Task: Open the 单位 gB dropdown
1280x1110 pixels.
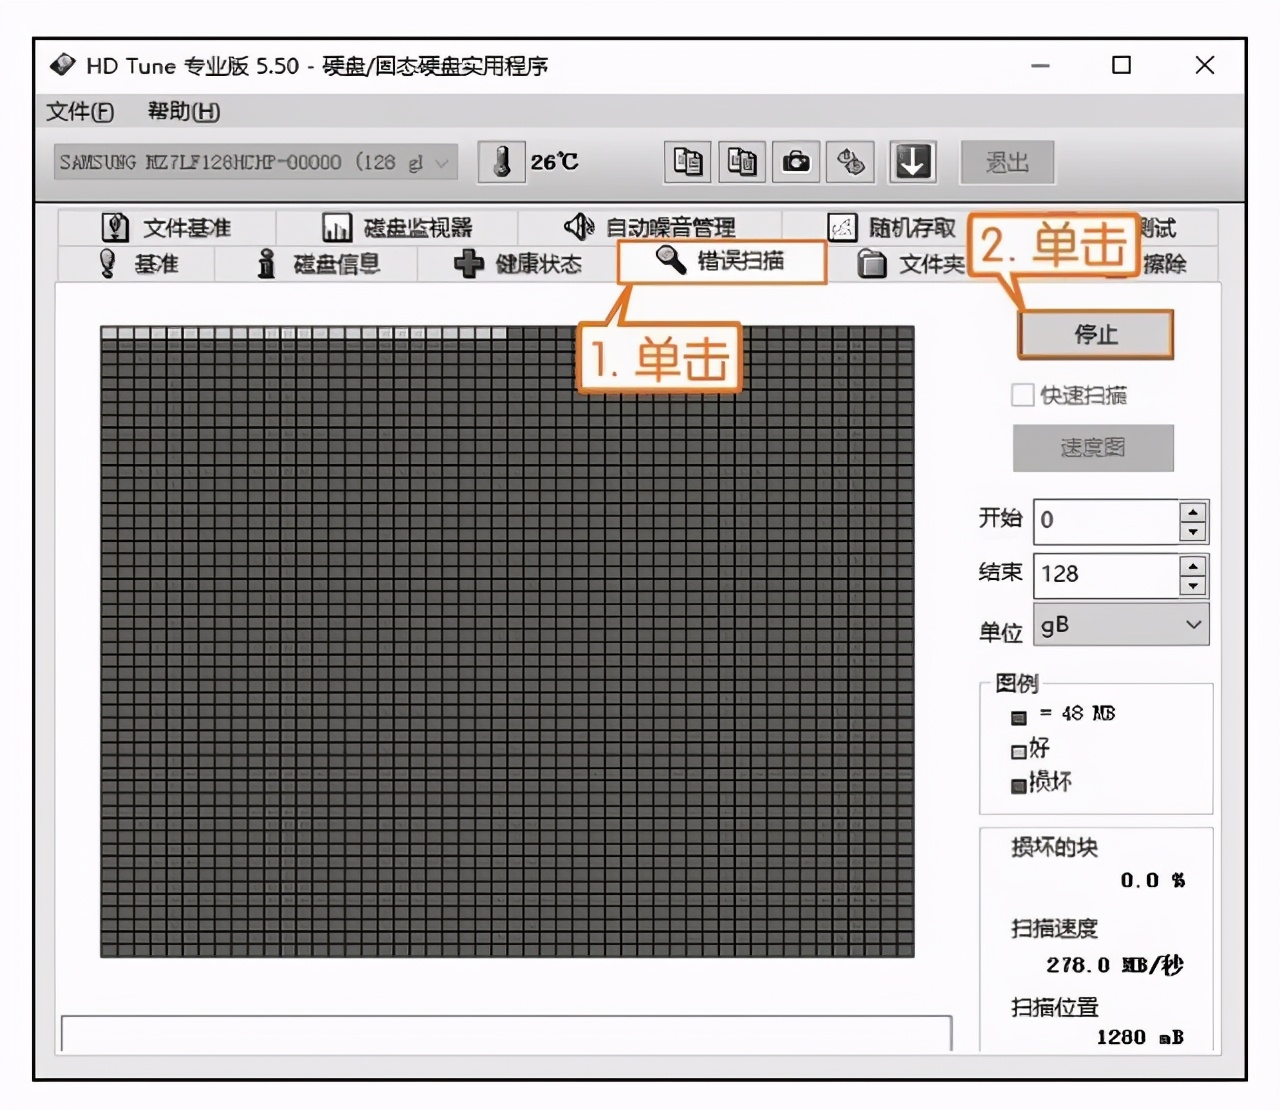Action: (1121, 625)
